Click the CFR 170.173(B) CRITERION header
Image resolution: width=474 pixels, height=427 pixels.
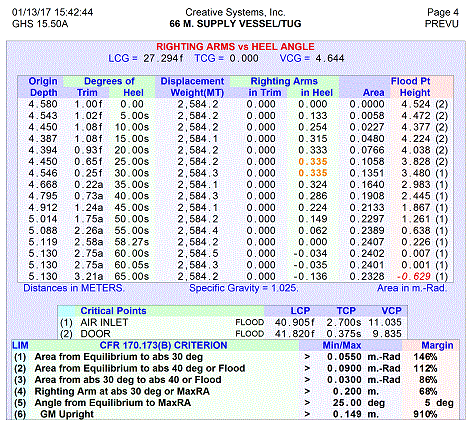[163, 345]
